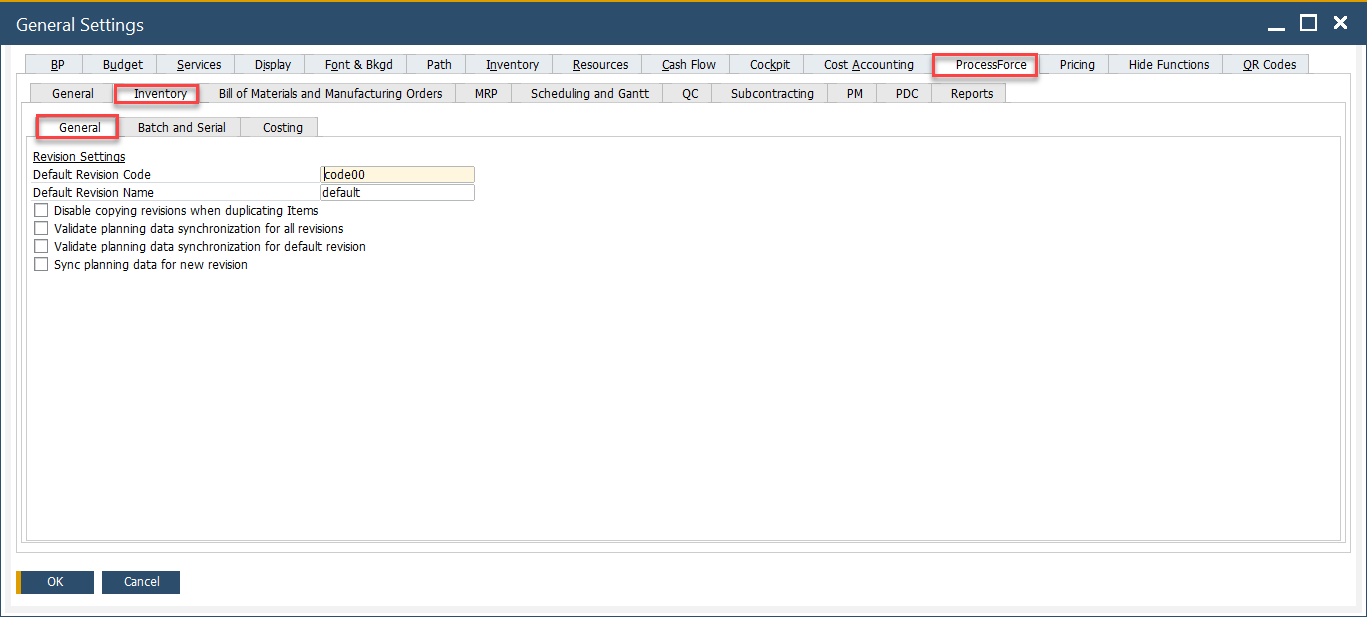The image size is (1367, 617).
Task: Switch to the Batch and Serial tab
Action: click(181, 128)
